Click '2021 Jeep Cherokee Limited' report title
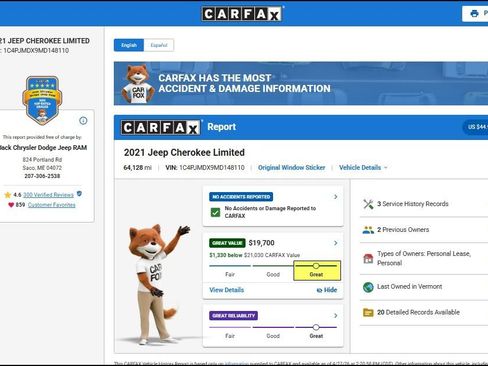Viewport: 488px width, 366px height. (184, 153)
